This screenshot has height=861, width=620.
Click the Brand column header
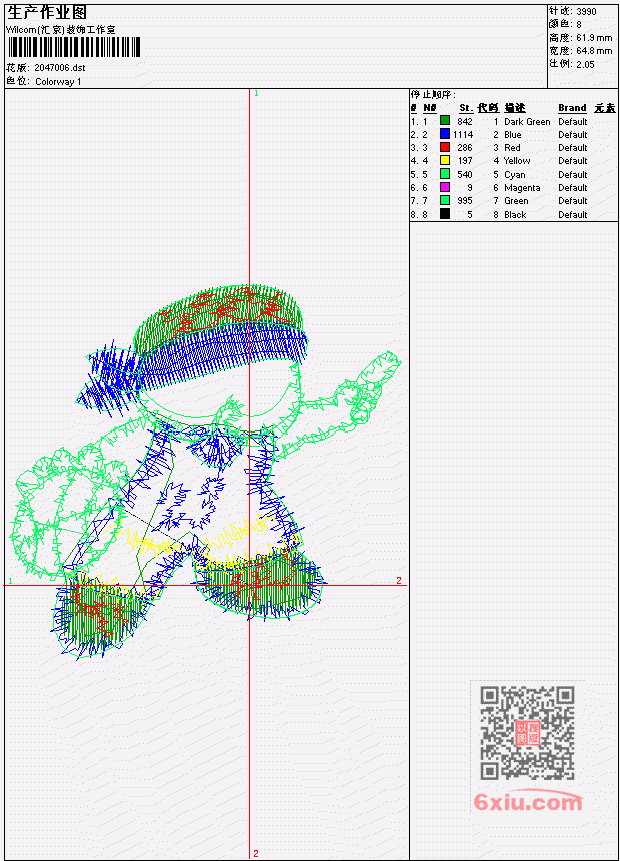coord(572,108)
